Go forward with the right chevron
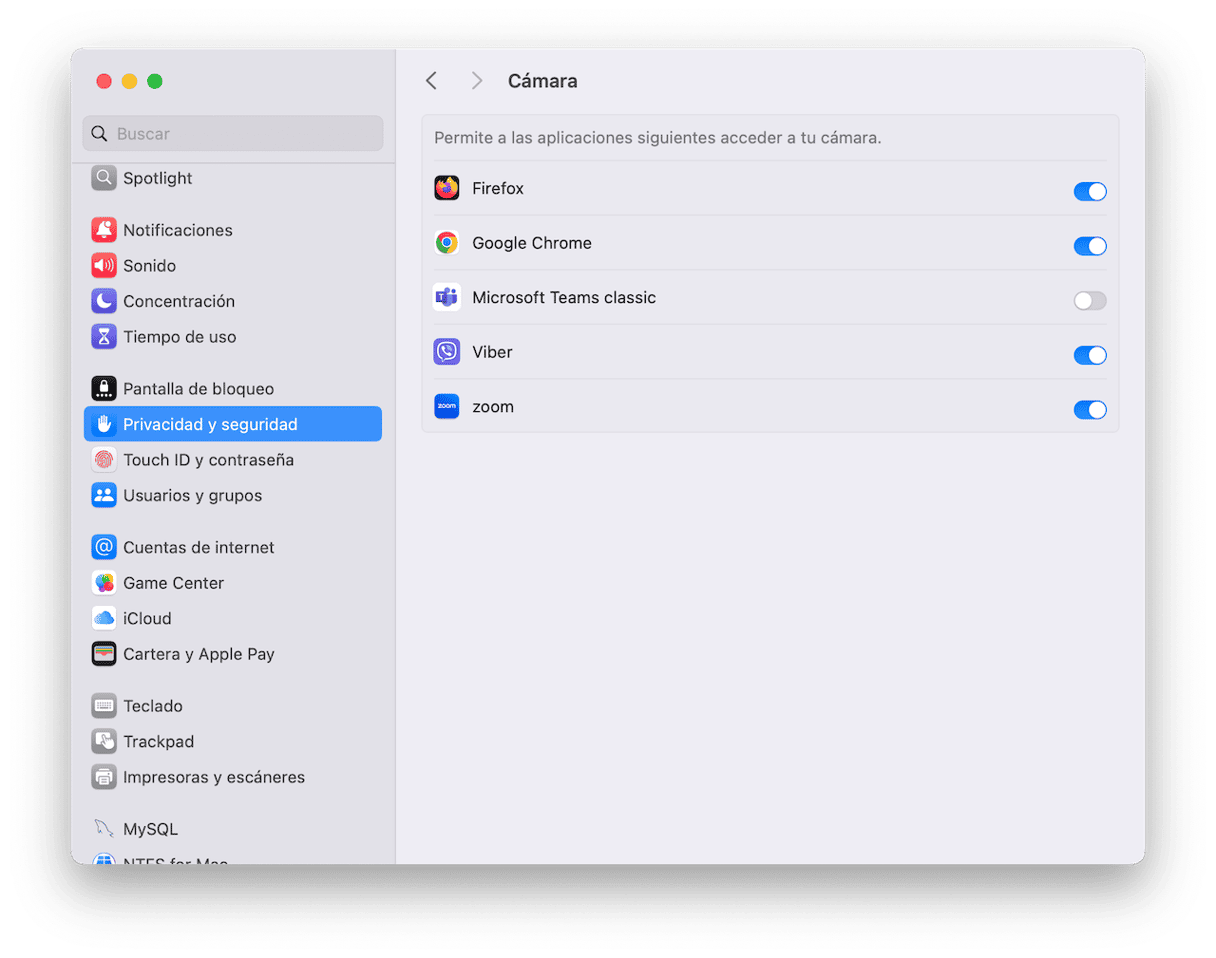 [x=477, y=81]
